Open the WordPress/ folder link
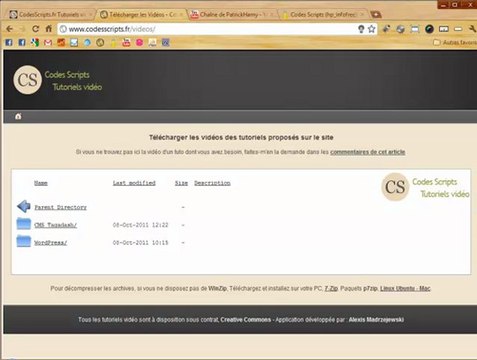The image size is (477, 360). (51, 243)
